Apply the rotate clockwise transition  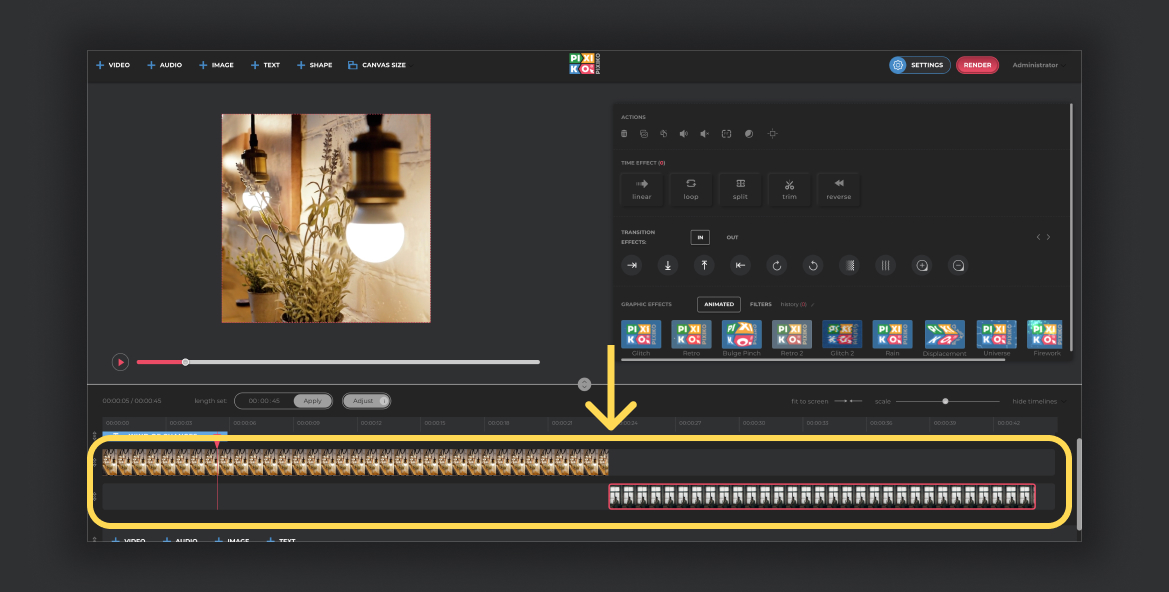tap(777, 265)
